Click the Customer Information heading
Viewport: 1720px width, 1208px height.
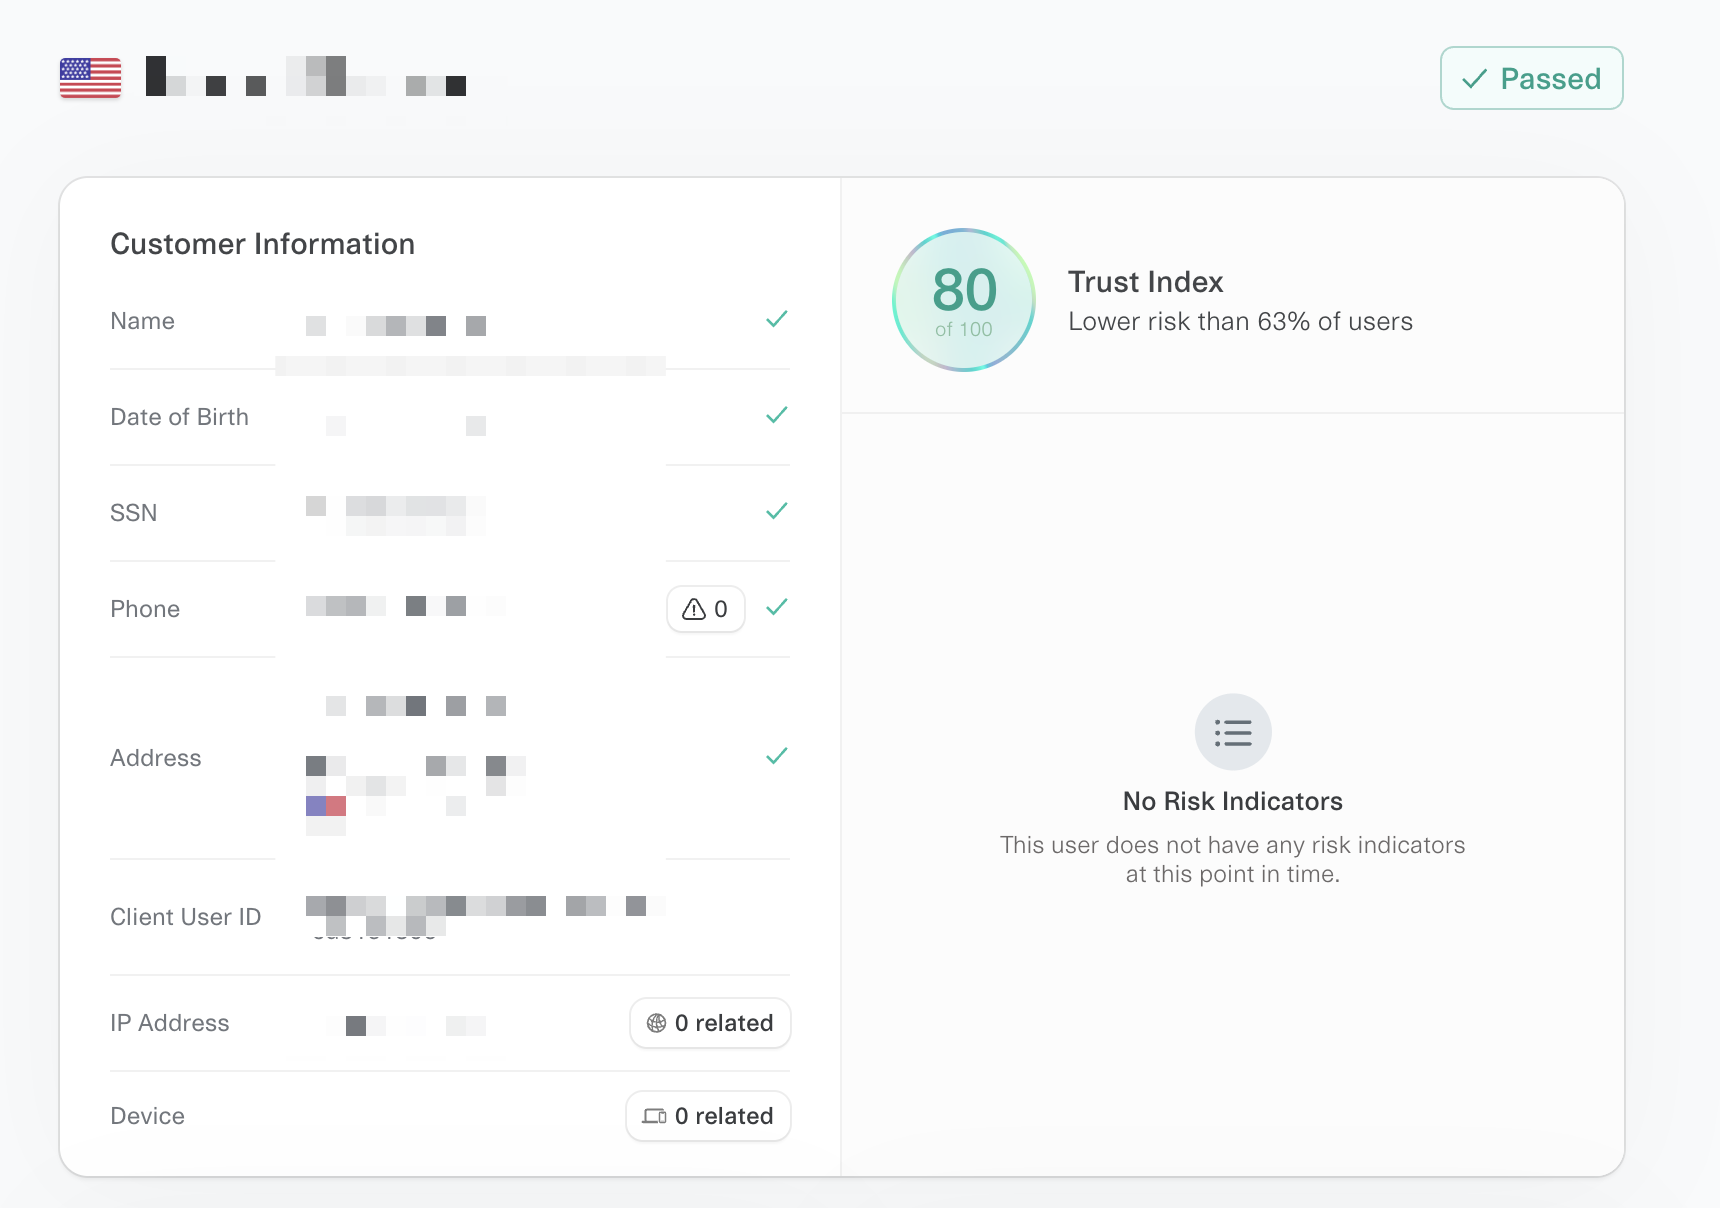pyautogui.click(x=262, y=244)
